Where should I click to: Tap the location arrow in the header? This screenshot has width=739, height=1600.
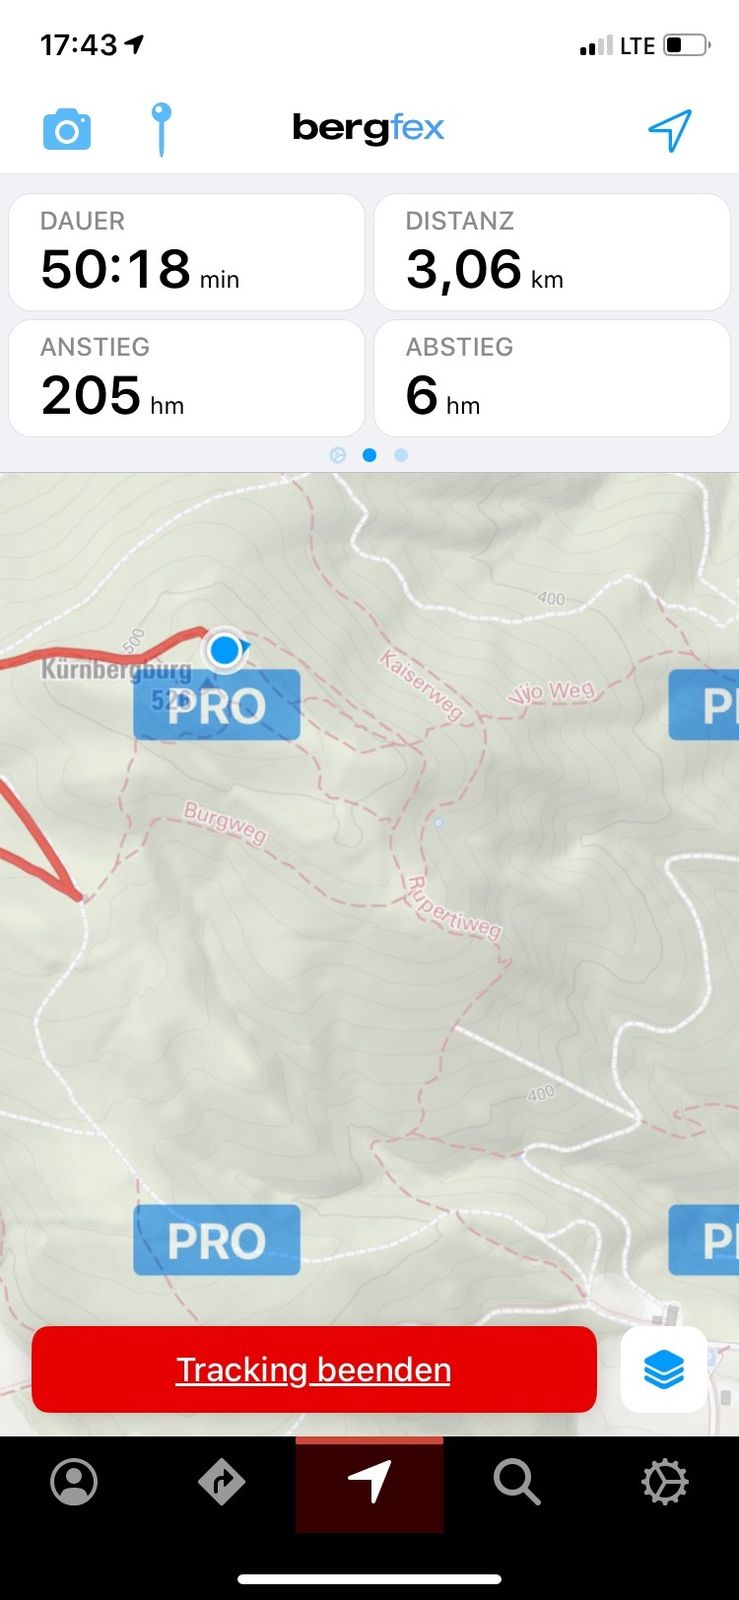click(x=670, y=130)
